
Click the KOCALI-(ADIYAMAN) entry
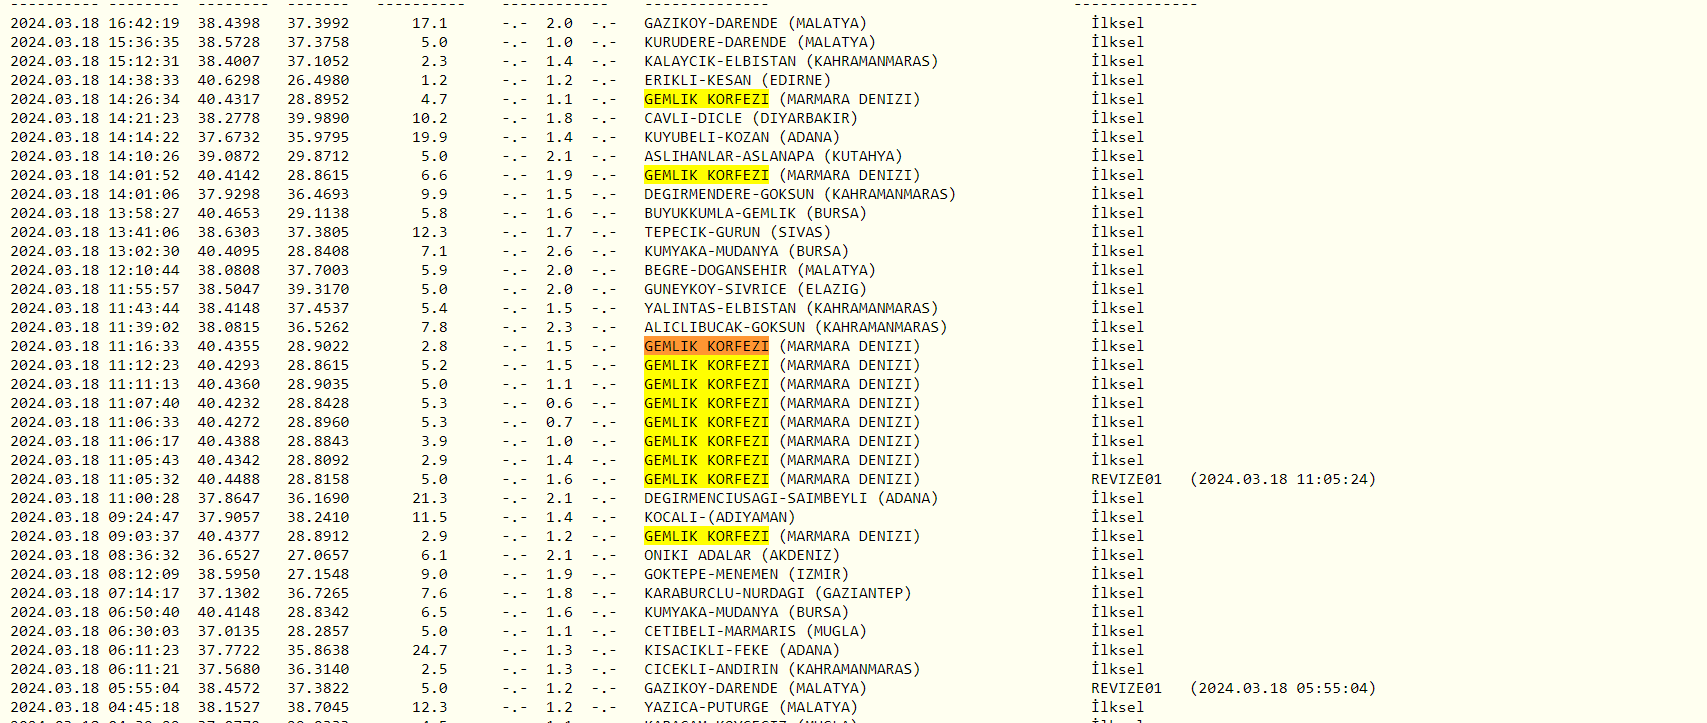point(719,517)
